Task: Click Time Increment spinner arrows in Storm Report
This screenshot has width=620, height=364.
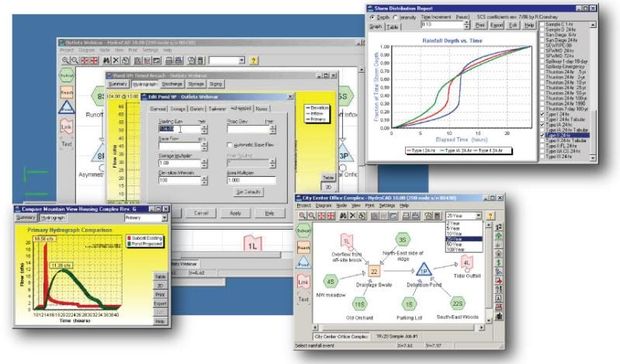Action: coord(467,25)
